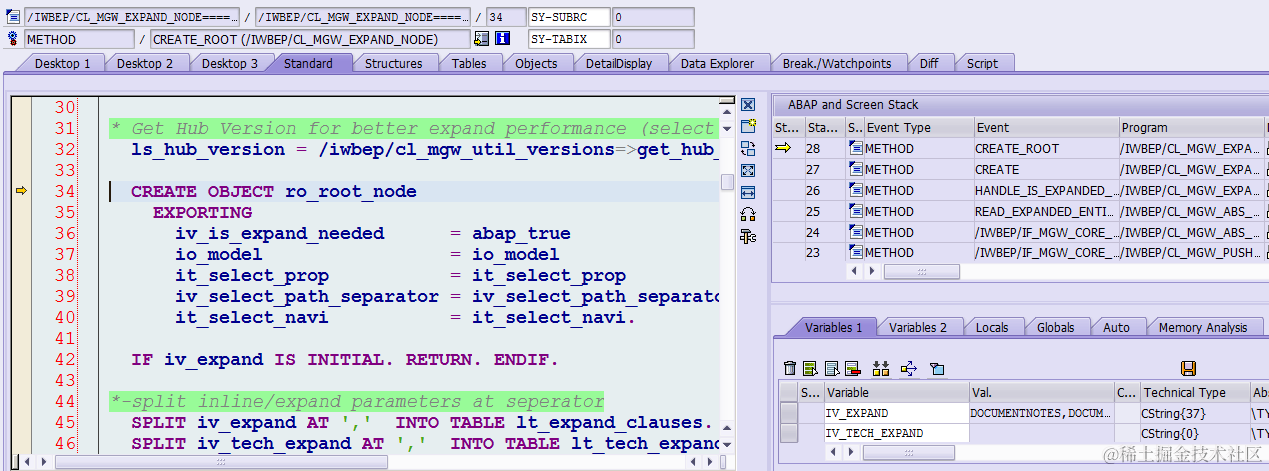Viewport: 1269px width, 471px height.
Task: Click the METHOD icon in stack row 26
Action: pyautogui.click(x=855, y=190)
